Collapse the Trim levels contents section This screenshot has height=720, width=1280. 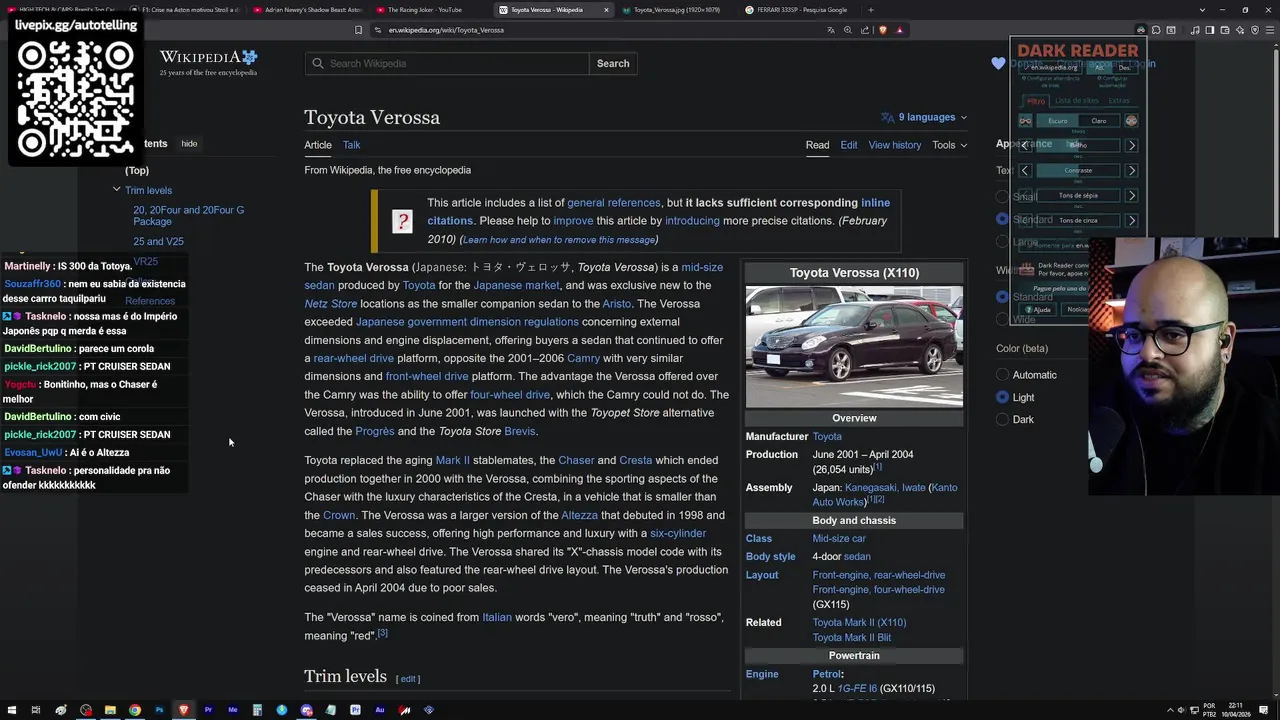tap(116, 190)
